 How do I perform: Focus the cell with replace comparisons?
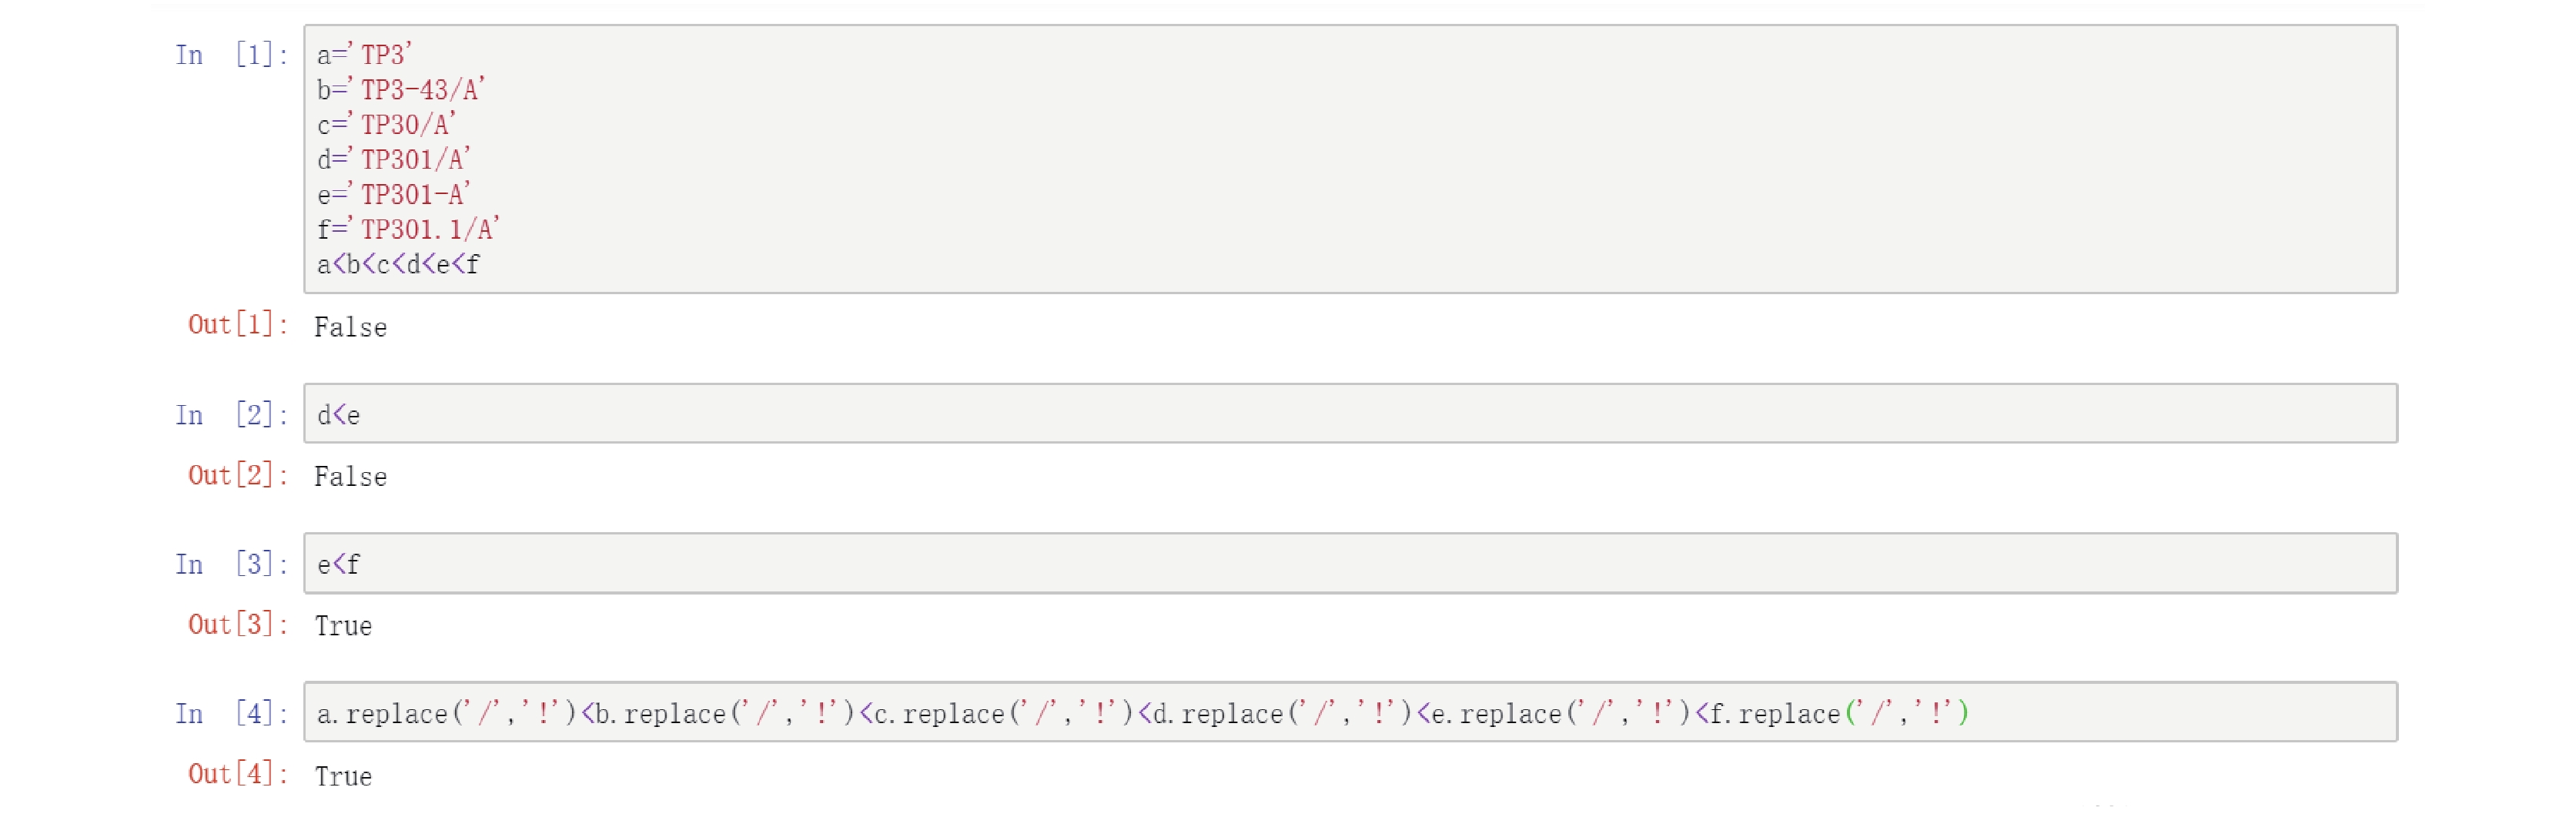(x=1350, y=712)
